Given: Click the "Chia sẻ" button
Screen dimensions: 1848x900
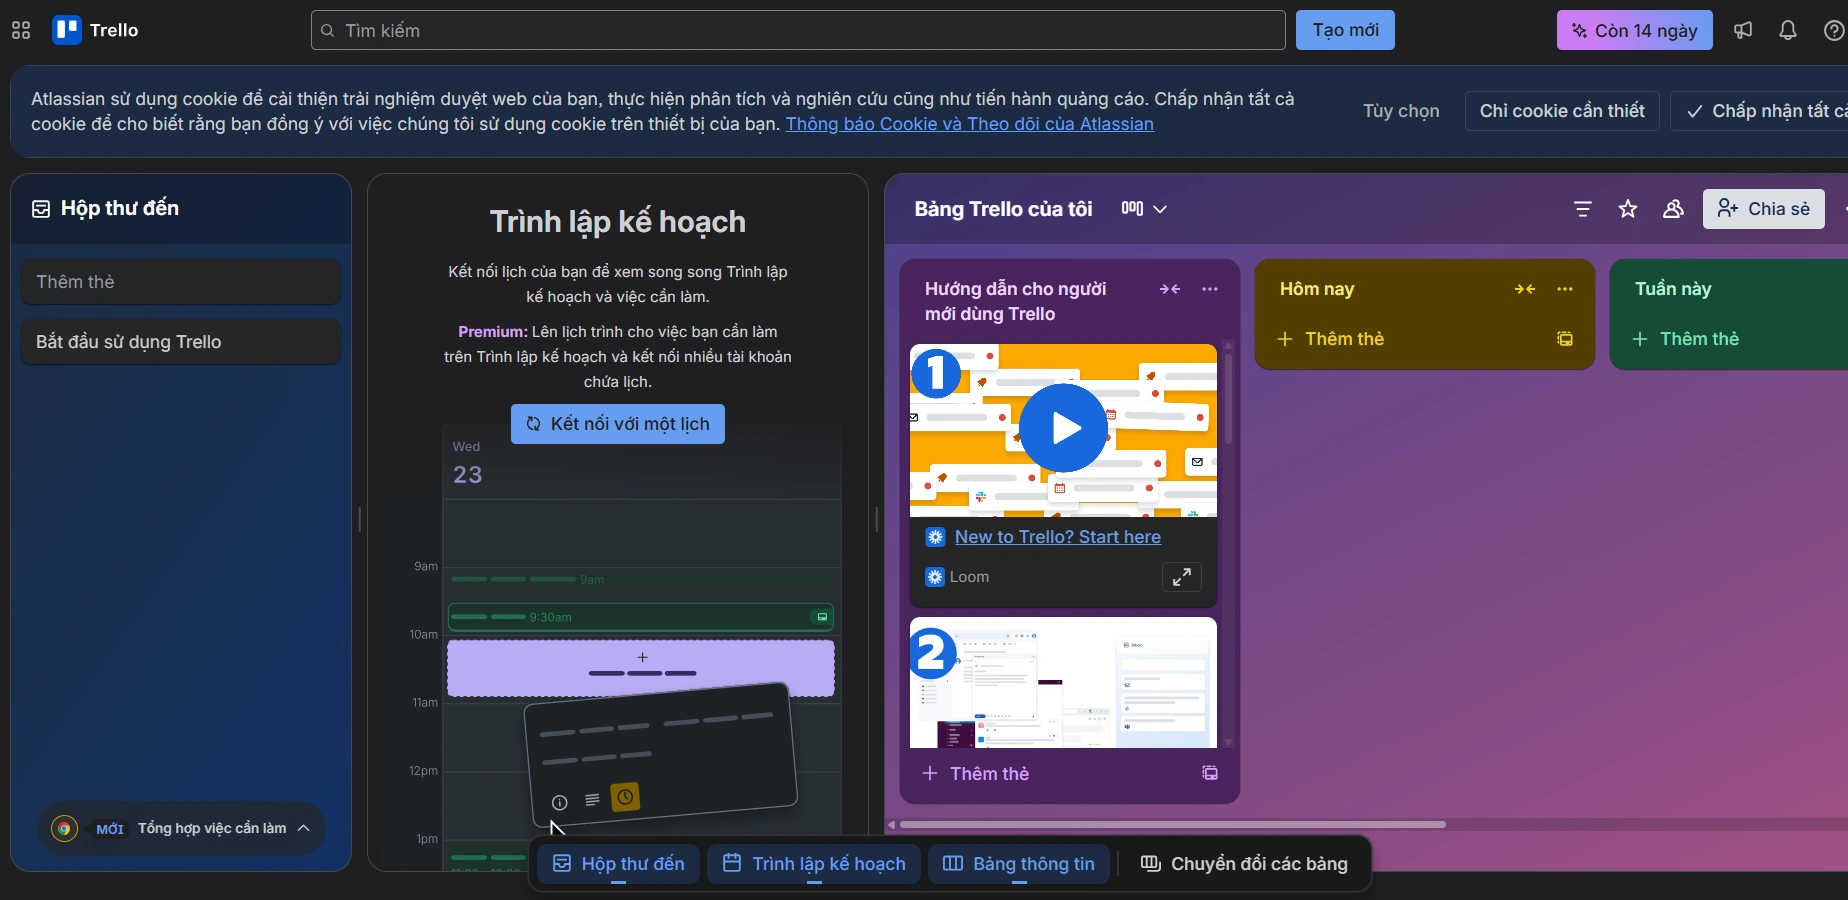Looking at the screenshot, I should pos(1763,209).
